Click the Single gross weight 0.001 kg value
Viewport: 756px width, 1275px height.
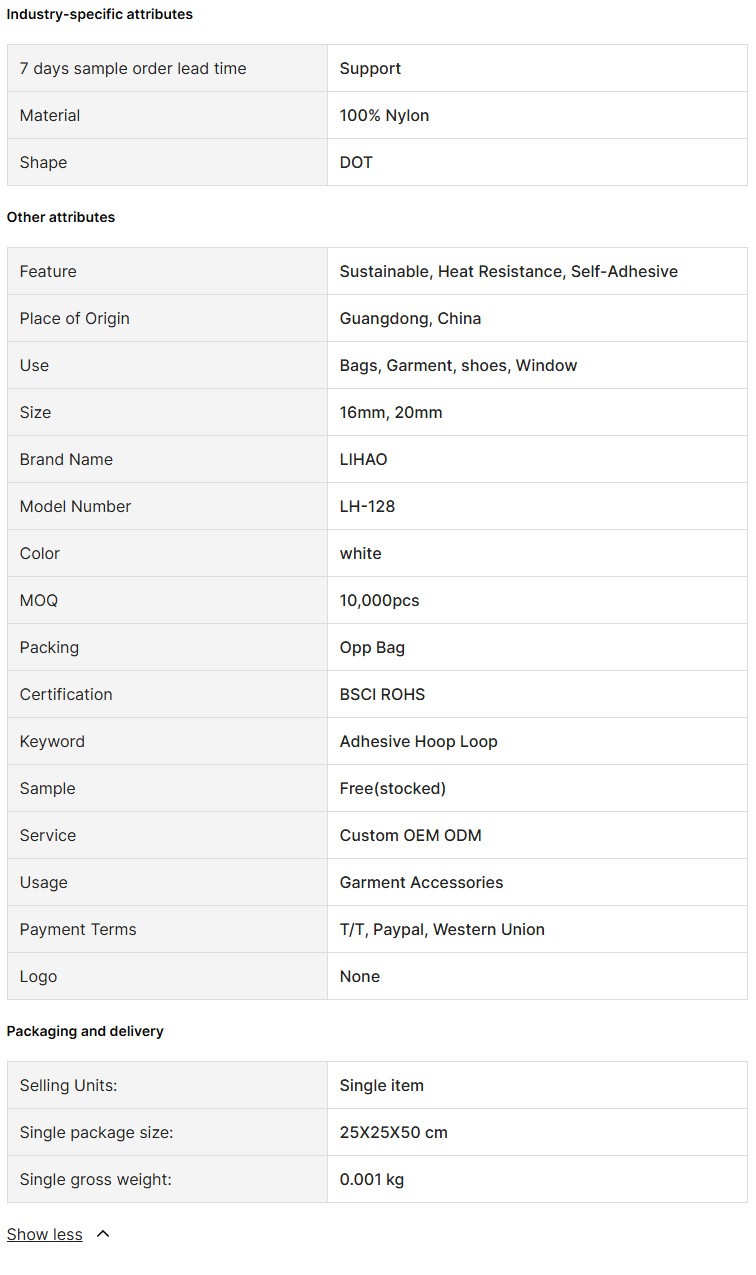pos(372,1179)
